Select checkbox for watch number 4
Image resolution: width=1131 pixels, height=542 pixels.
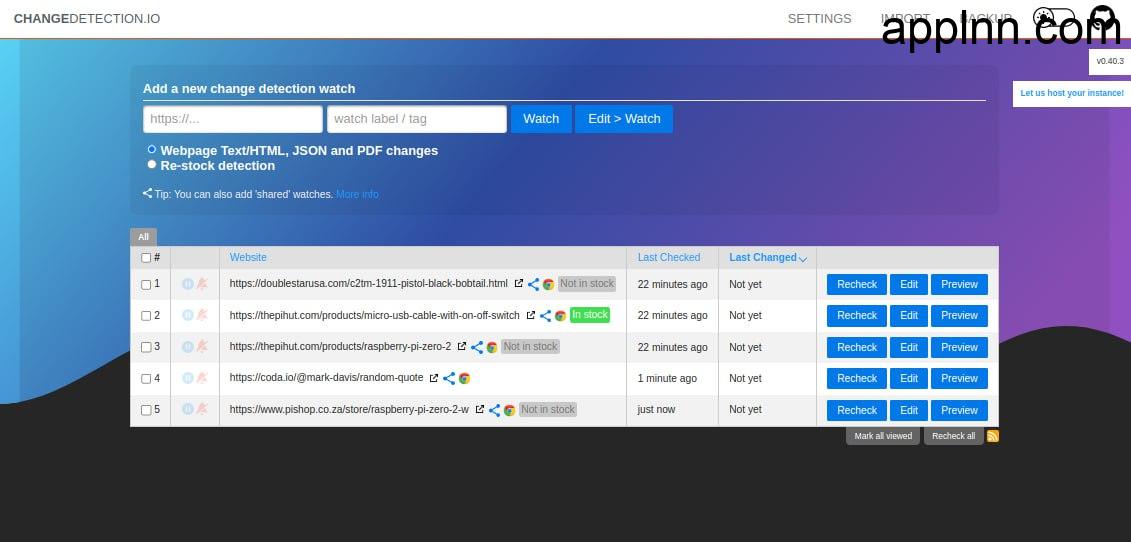[x=146, y=378]
